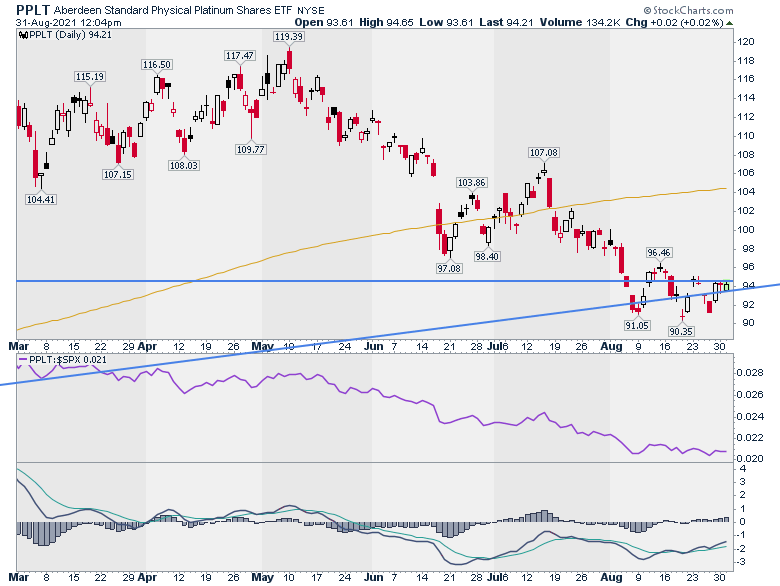Click the Low 93.61 value in header
The image size is (780, 586).
click(446, 22)
